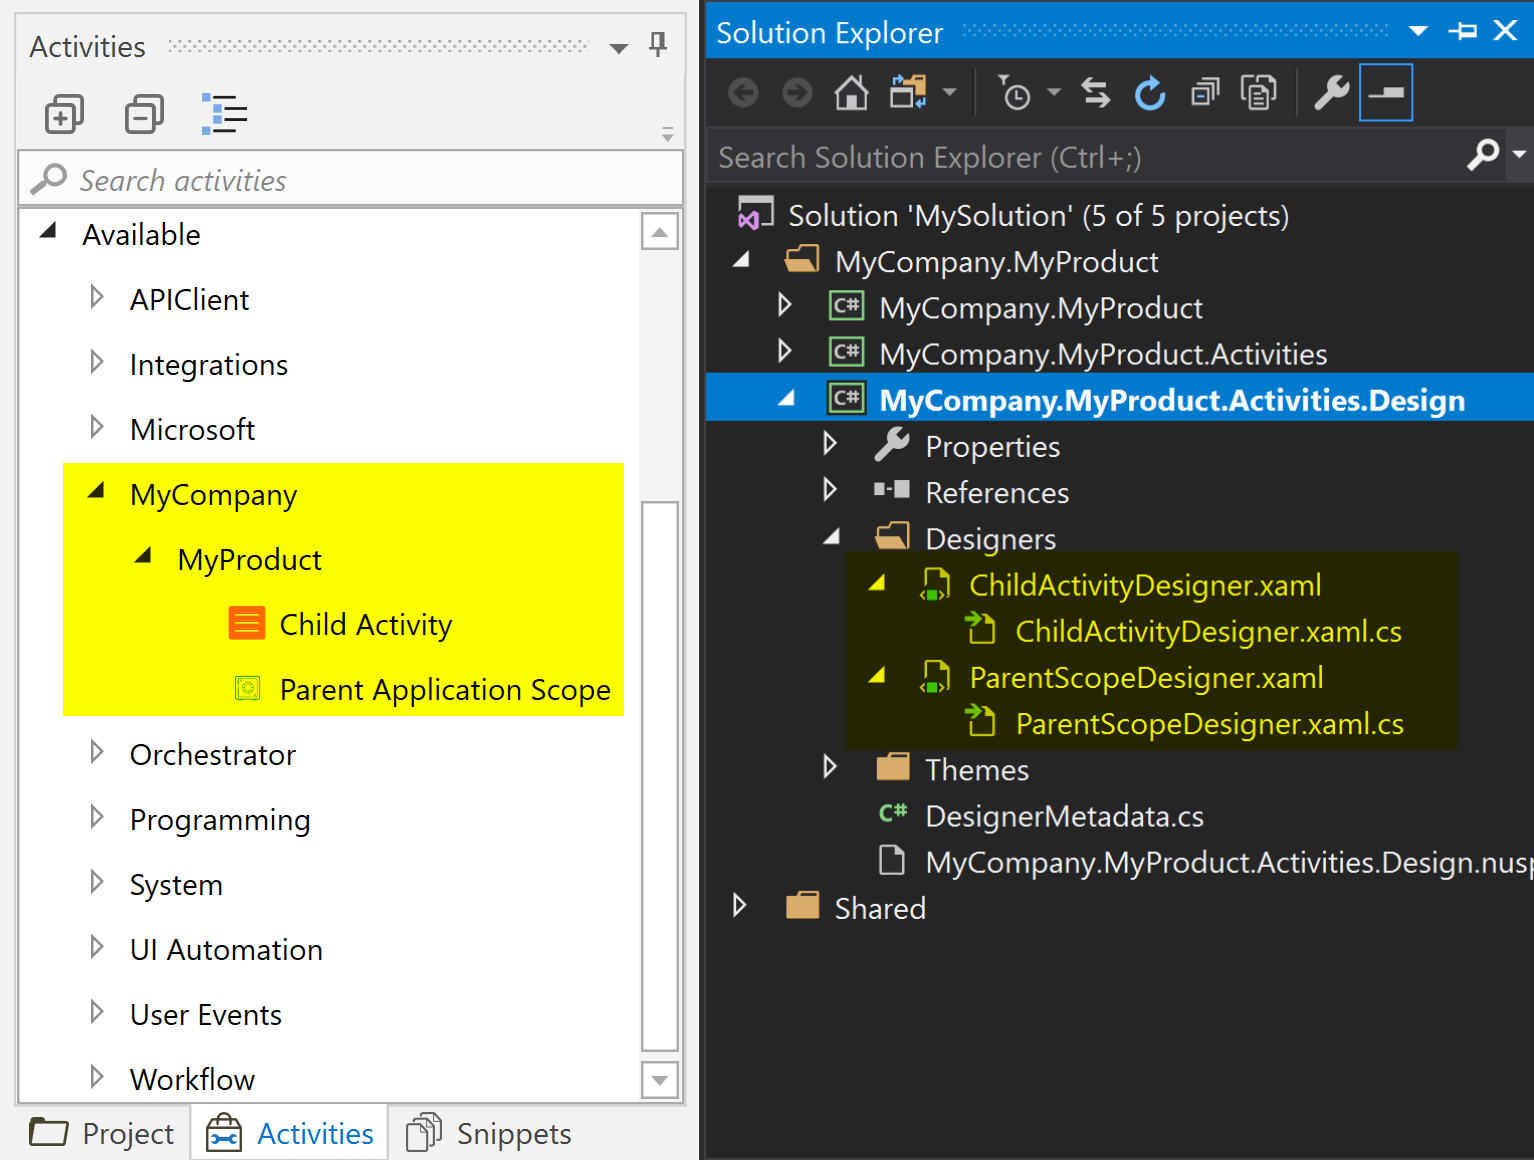Expand the References node
This screenshot has height=1160, width=1534.
(829, 489)
